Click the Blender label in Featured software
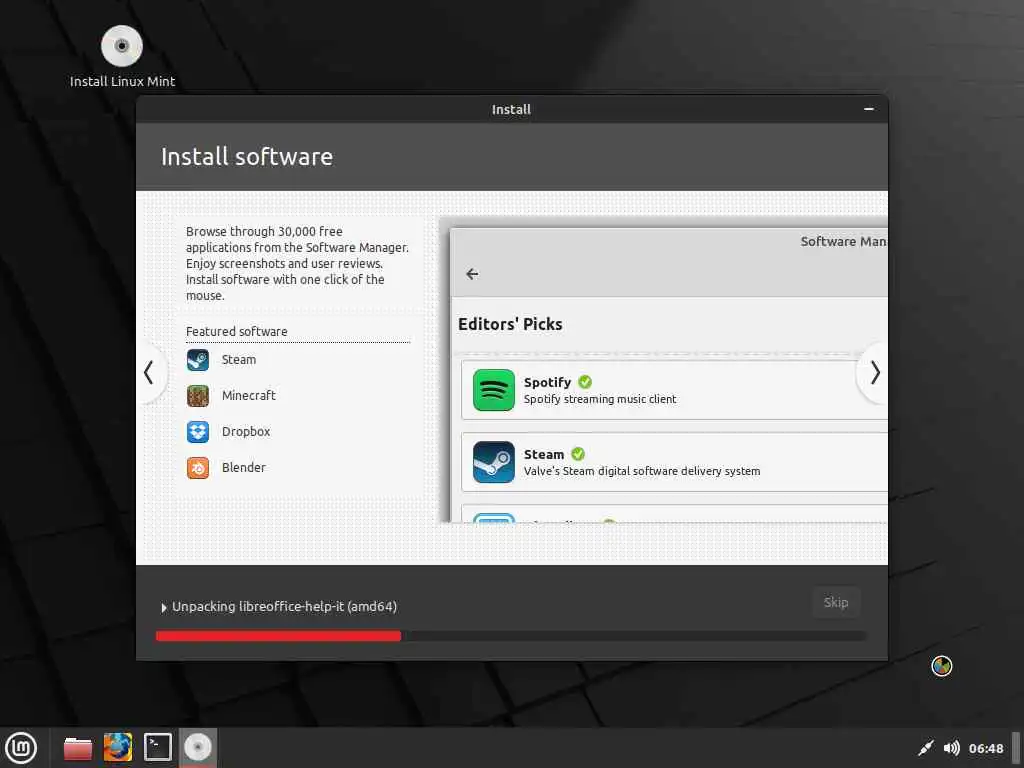Viewport: 1024px width, 768px height. 244,468
